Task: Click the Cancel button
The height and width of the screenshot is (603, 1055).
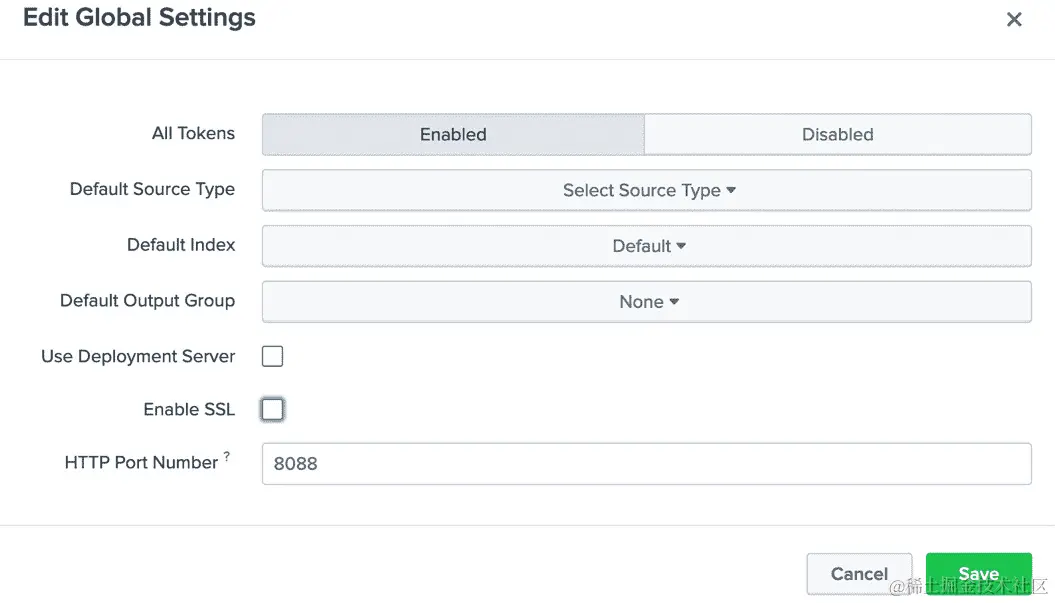Action: coord(859,574)
